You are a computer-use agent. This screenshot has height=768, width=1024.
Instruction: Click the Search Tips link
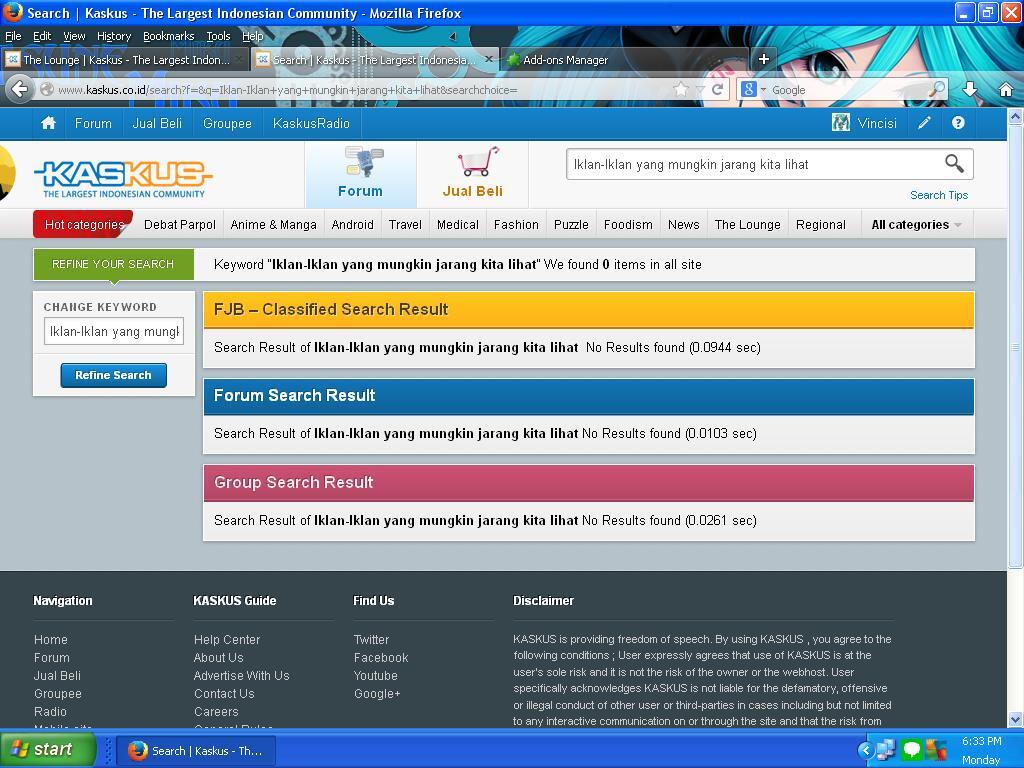pyautogui.click(x=938, y=195)
